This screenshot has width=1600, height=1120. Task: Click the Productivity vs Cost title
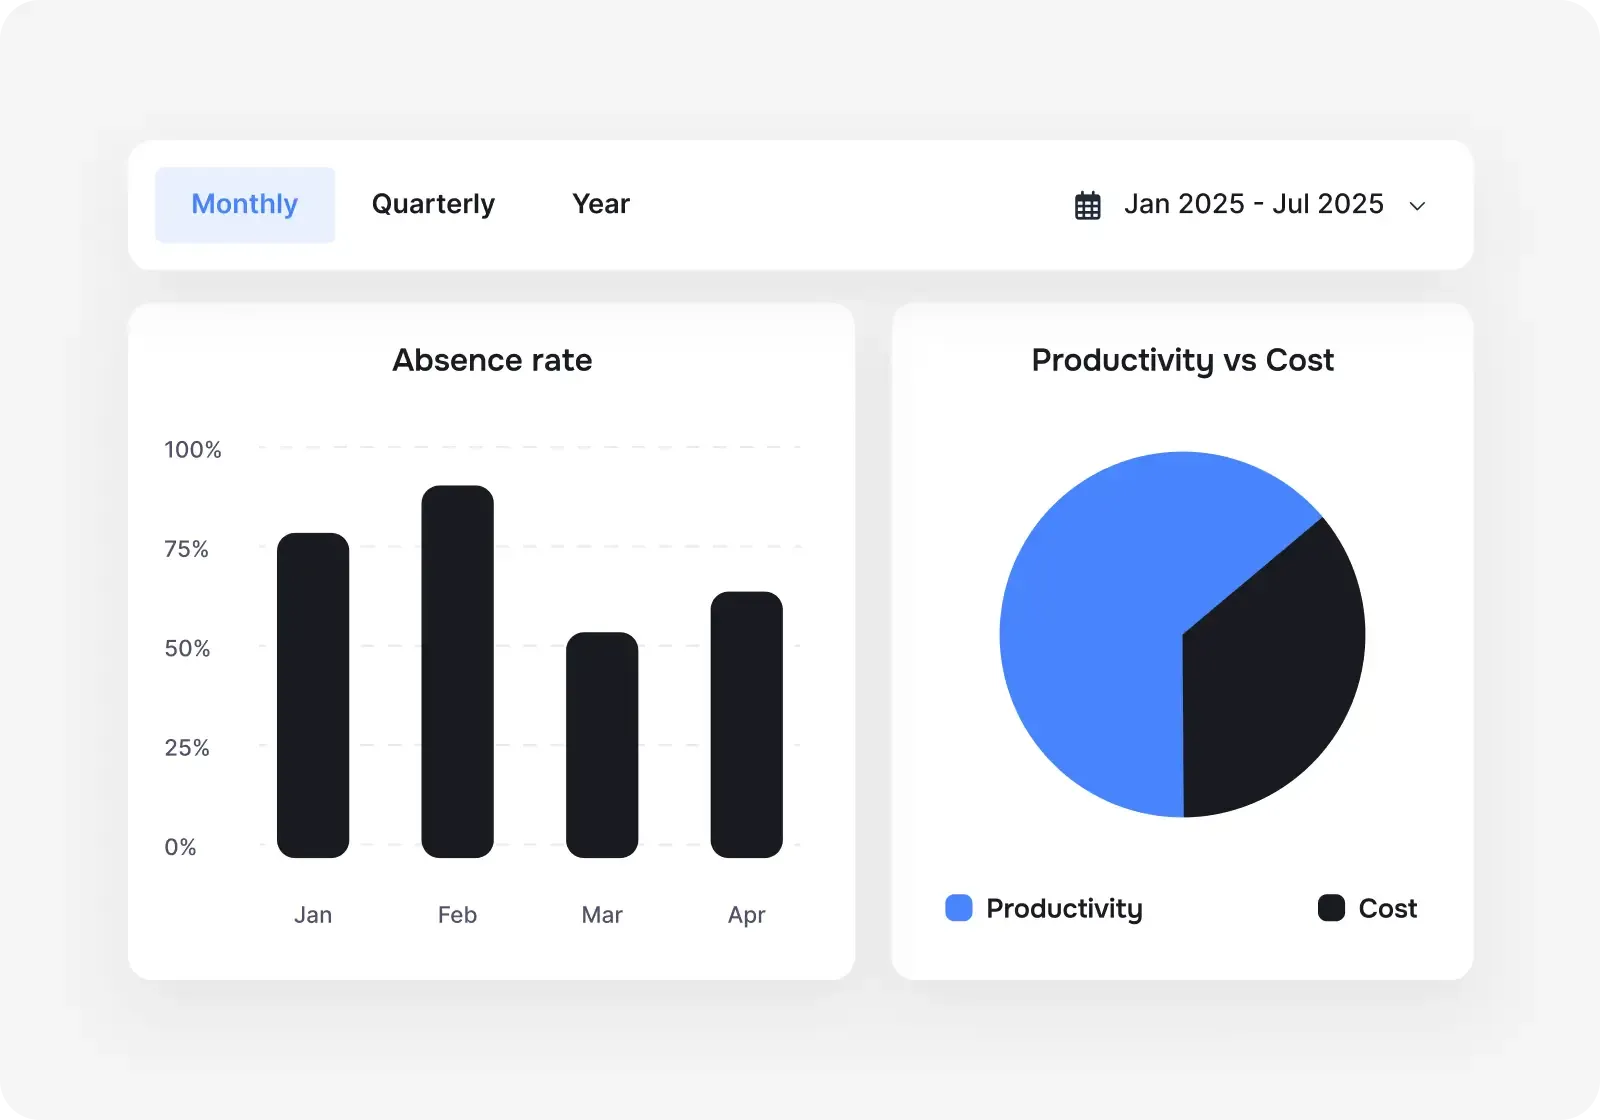tap(1182, 360)
